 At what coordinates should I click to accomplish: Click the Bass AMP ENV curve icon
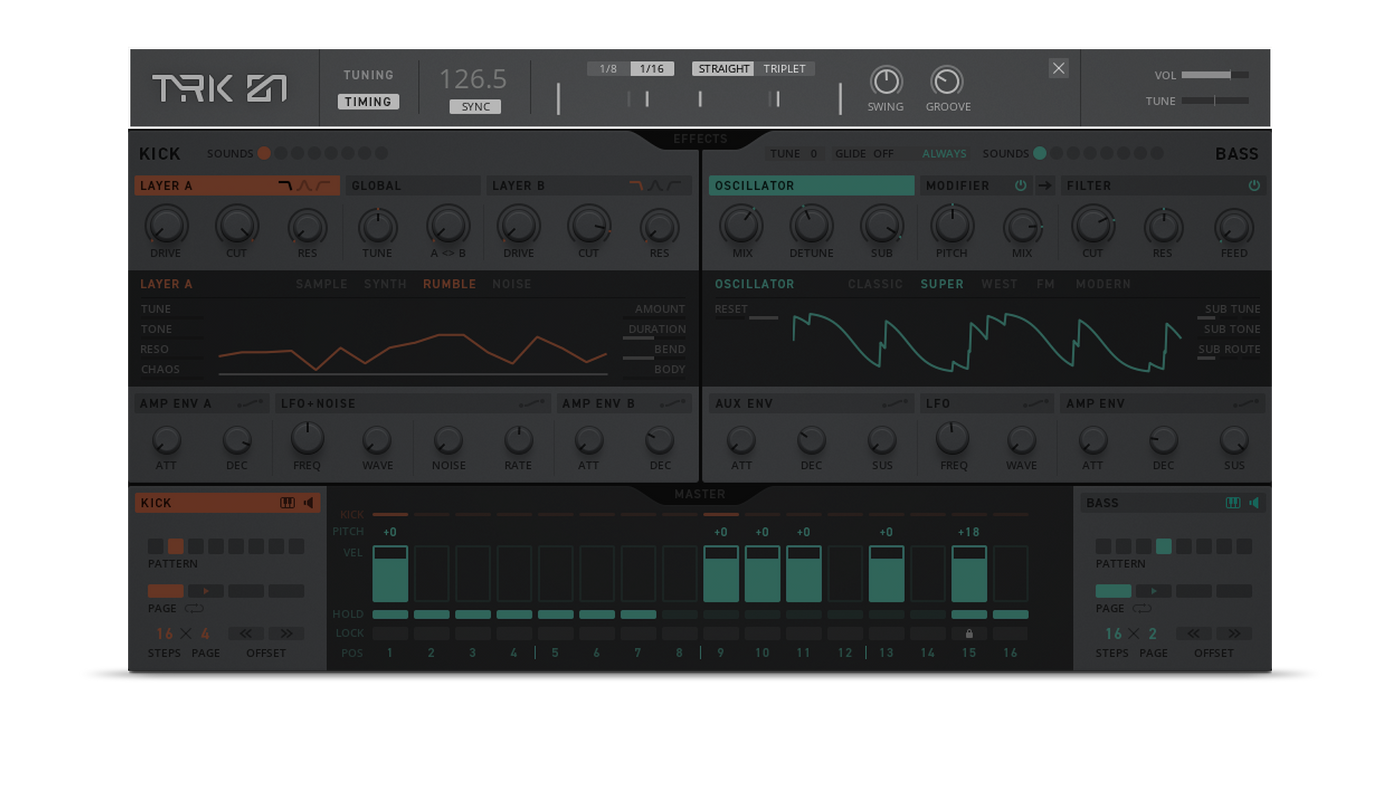click(x=1247, y=404)
